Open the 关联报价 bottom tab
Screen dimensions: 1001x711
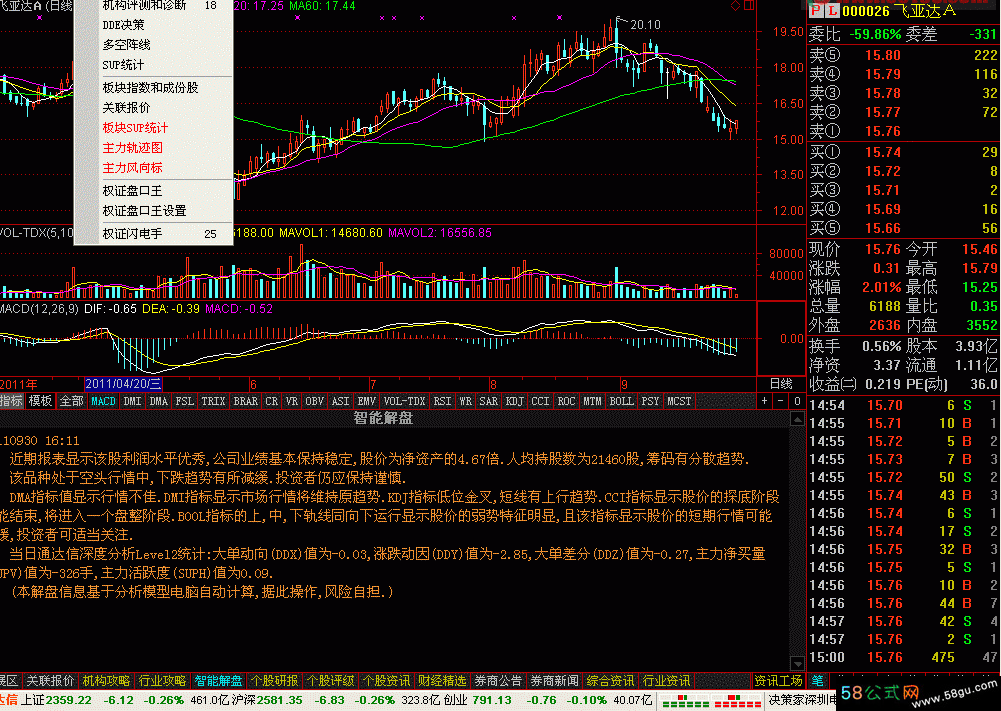[50, 681]
